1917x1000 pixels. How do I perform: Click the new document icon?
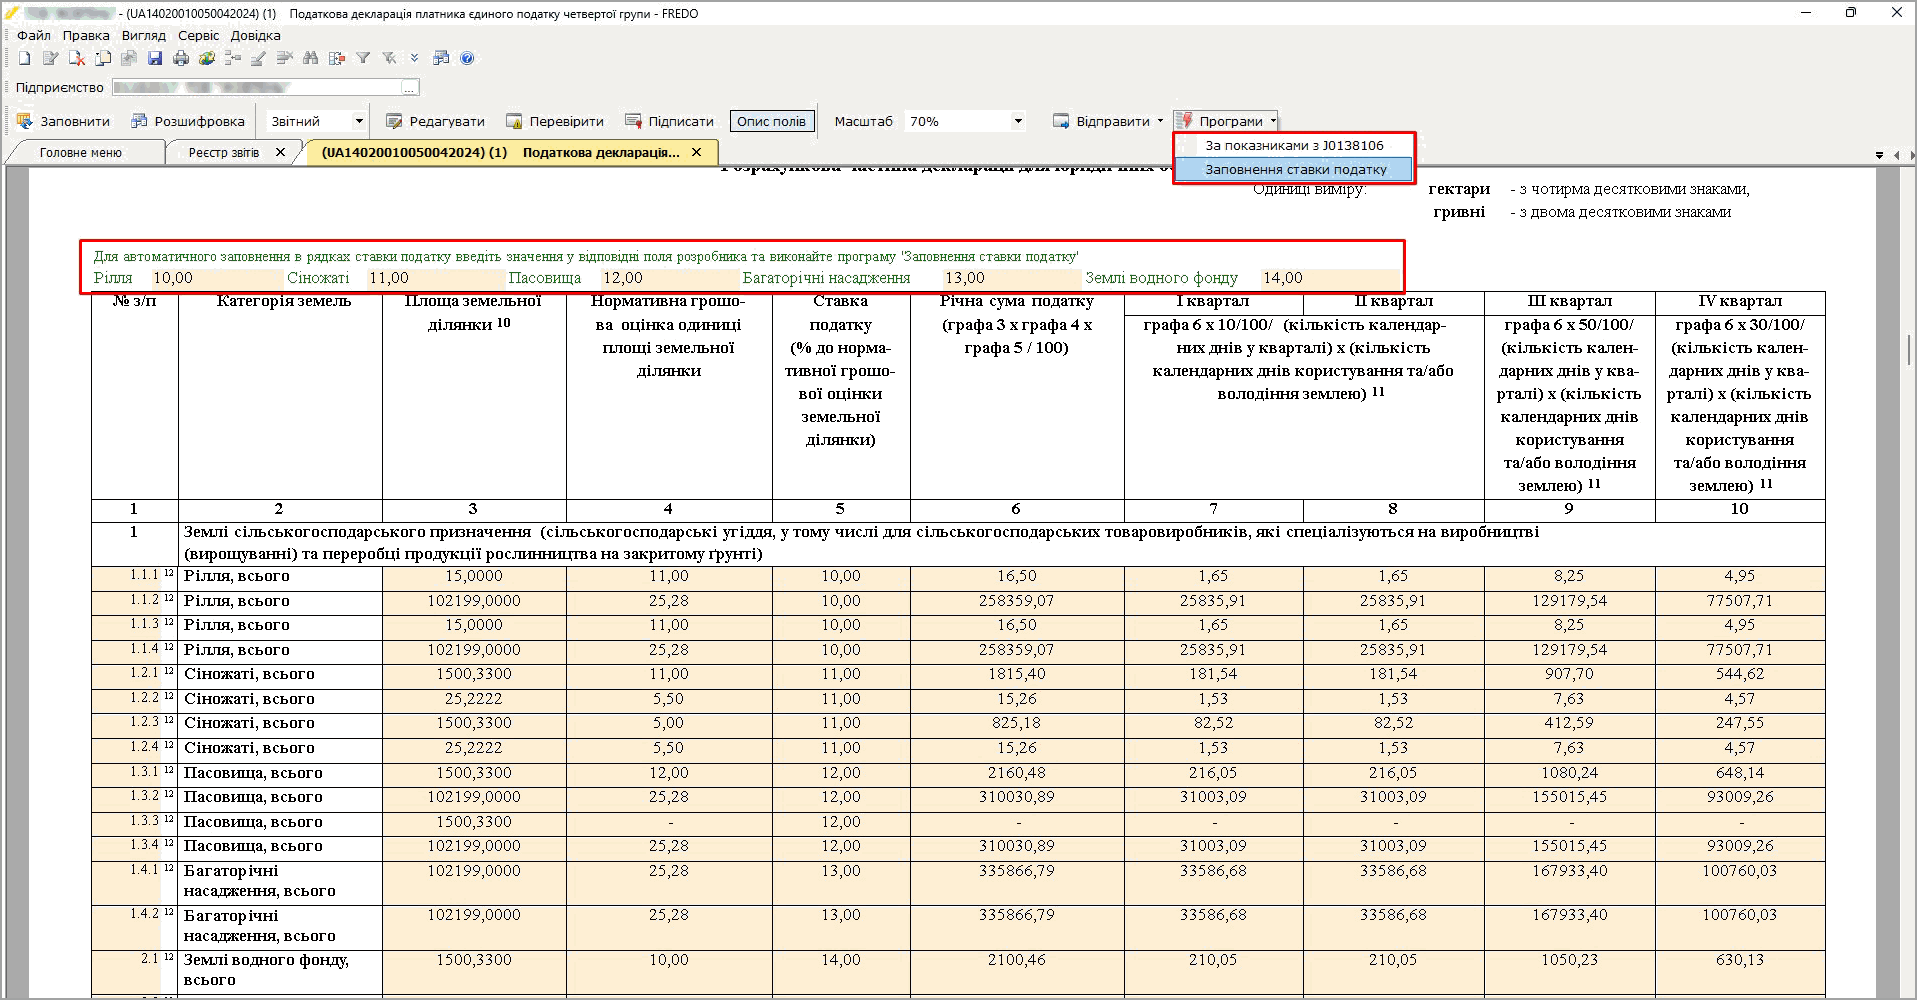pyautogui.click(x=25, y=58)
